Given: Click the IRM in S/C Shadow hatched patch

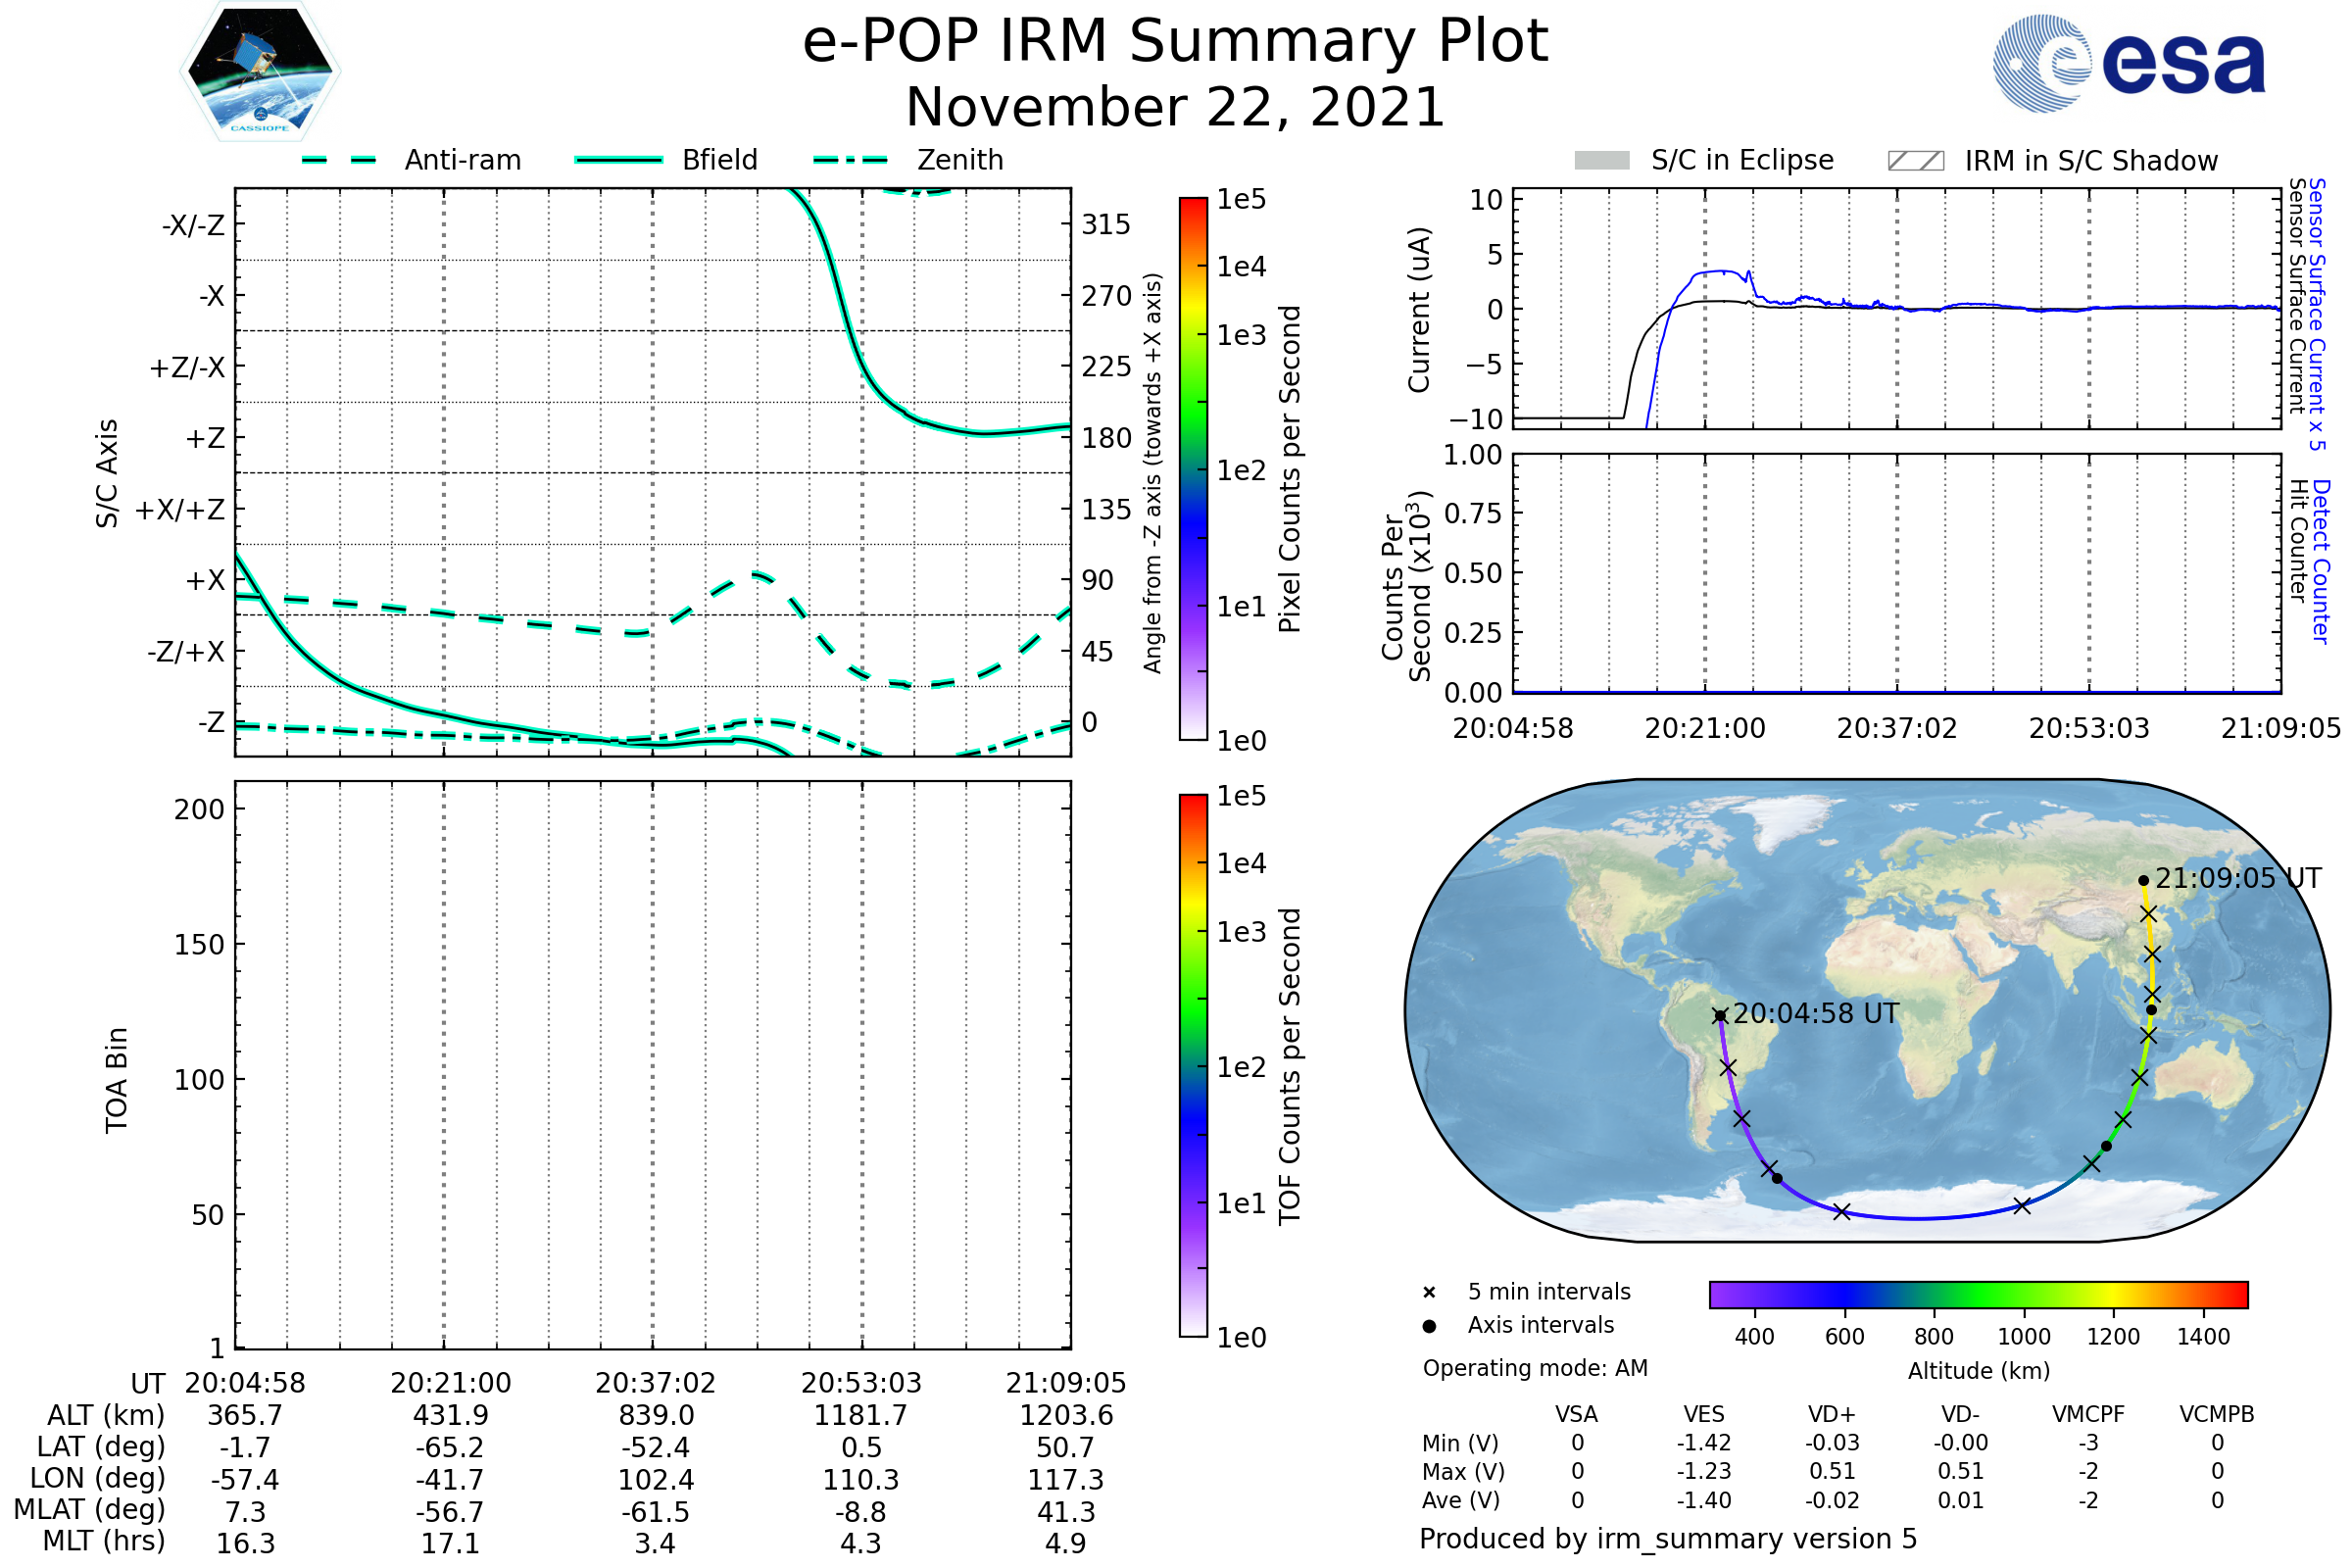Looking at the screenshot, I should coord(1915,161).
